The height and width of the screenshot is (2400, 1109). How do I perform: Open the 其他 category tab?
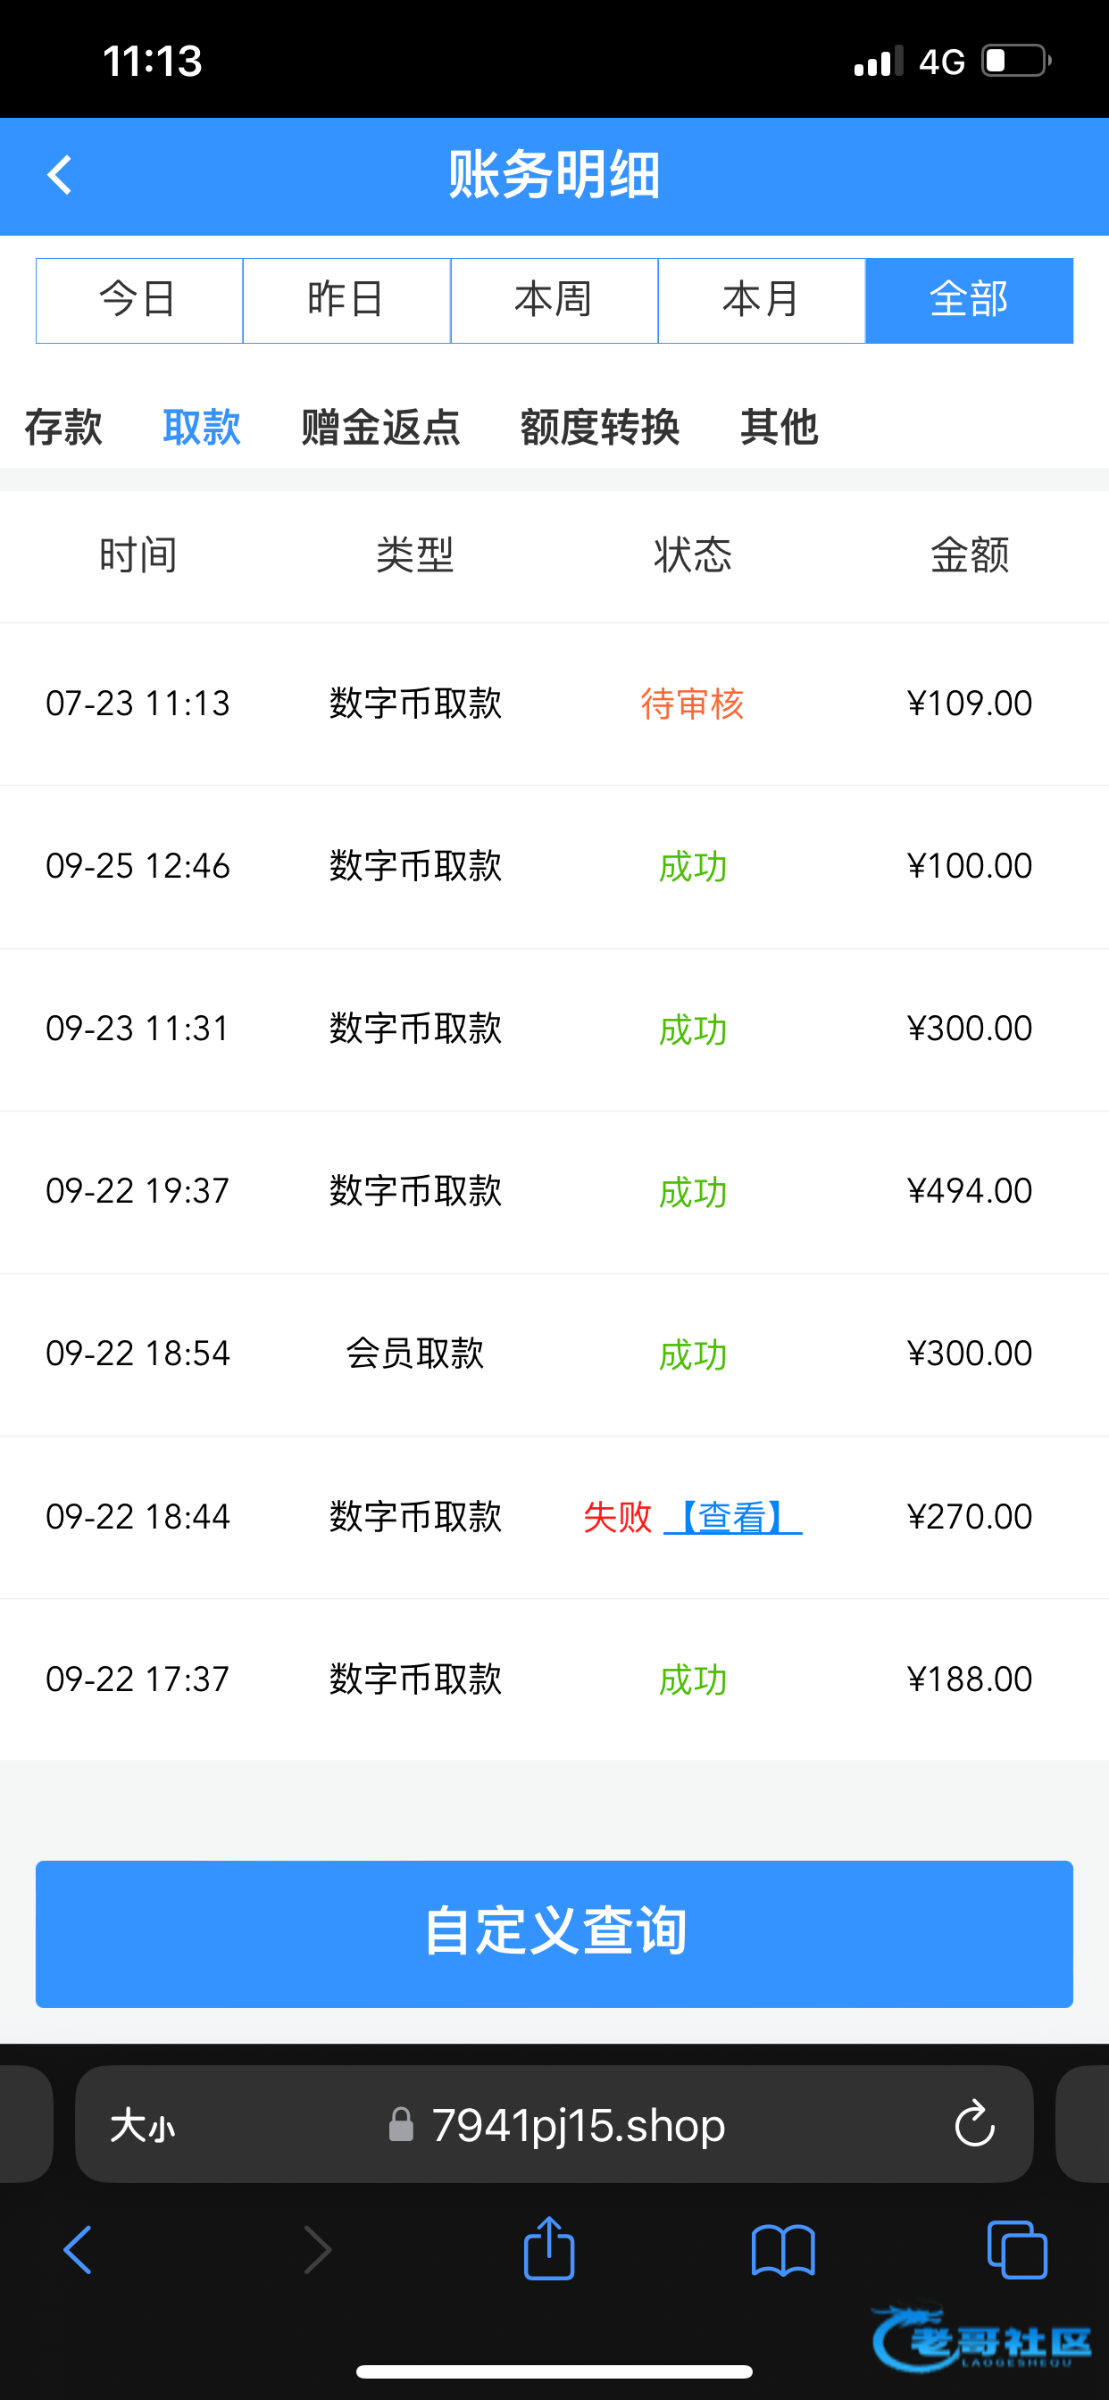[x=779, y=427]
